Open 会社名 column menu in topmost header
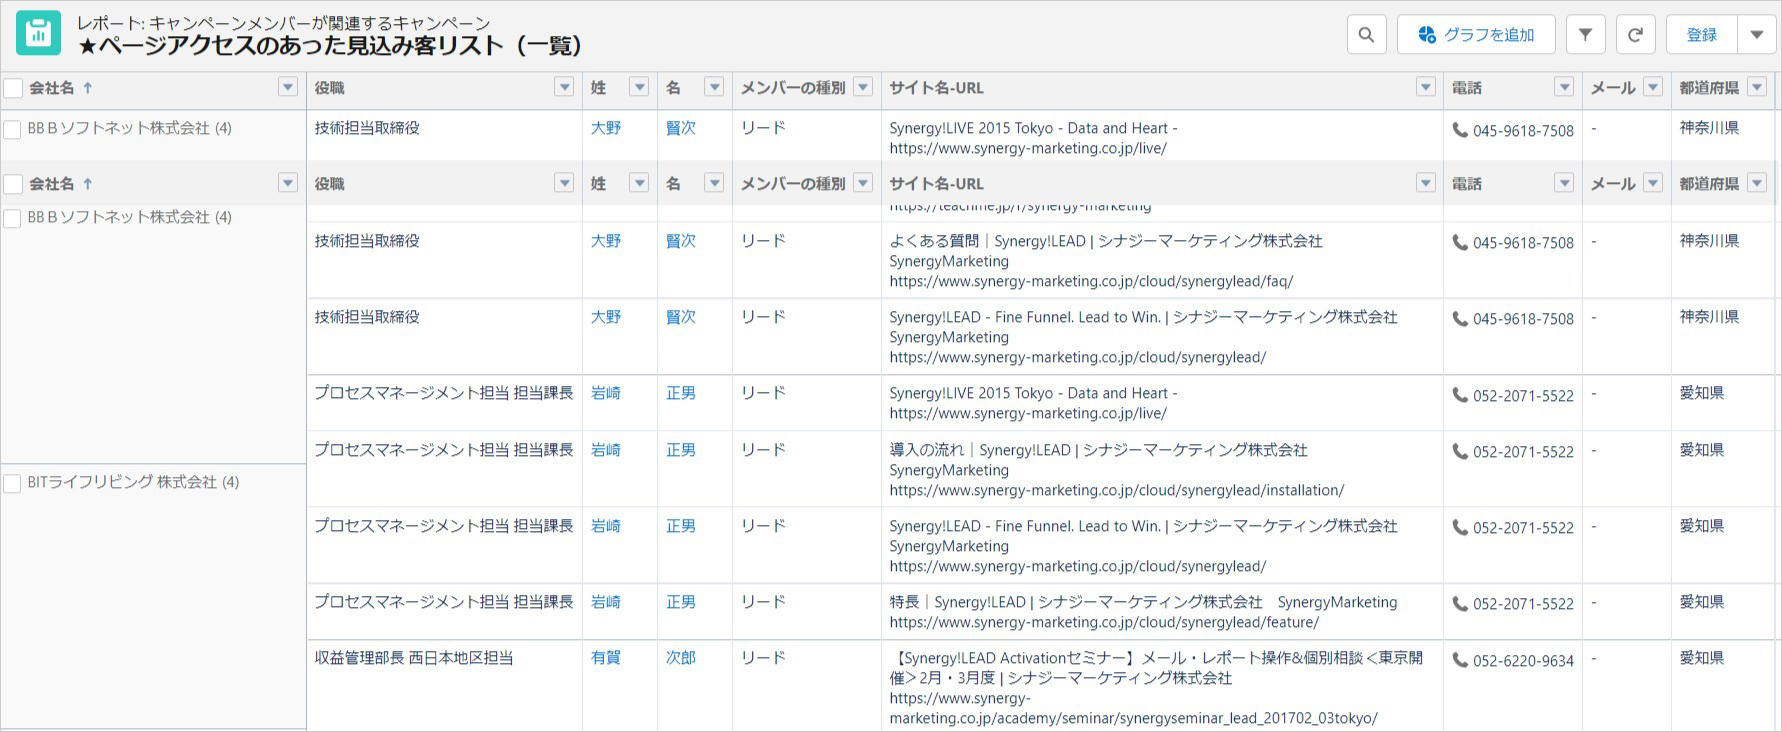The width and height of the screenshot is (1782, 732). pos(288,87)
